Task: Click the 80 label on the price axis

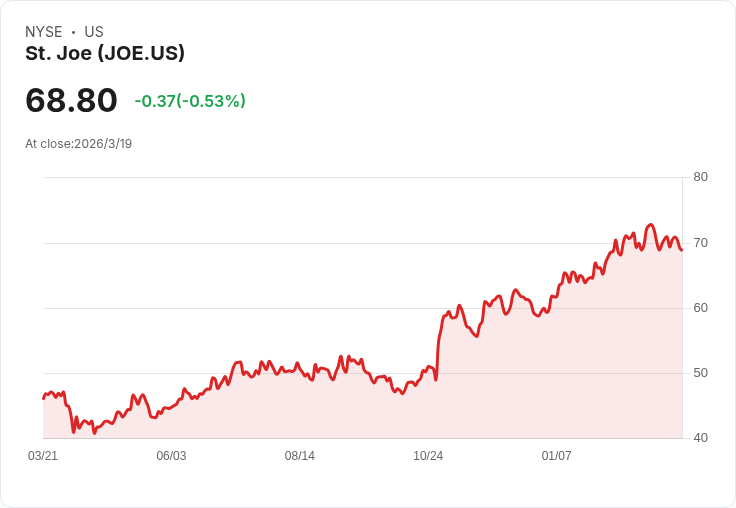Action: [x=700, y=178]
